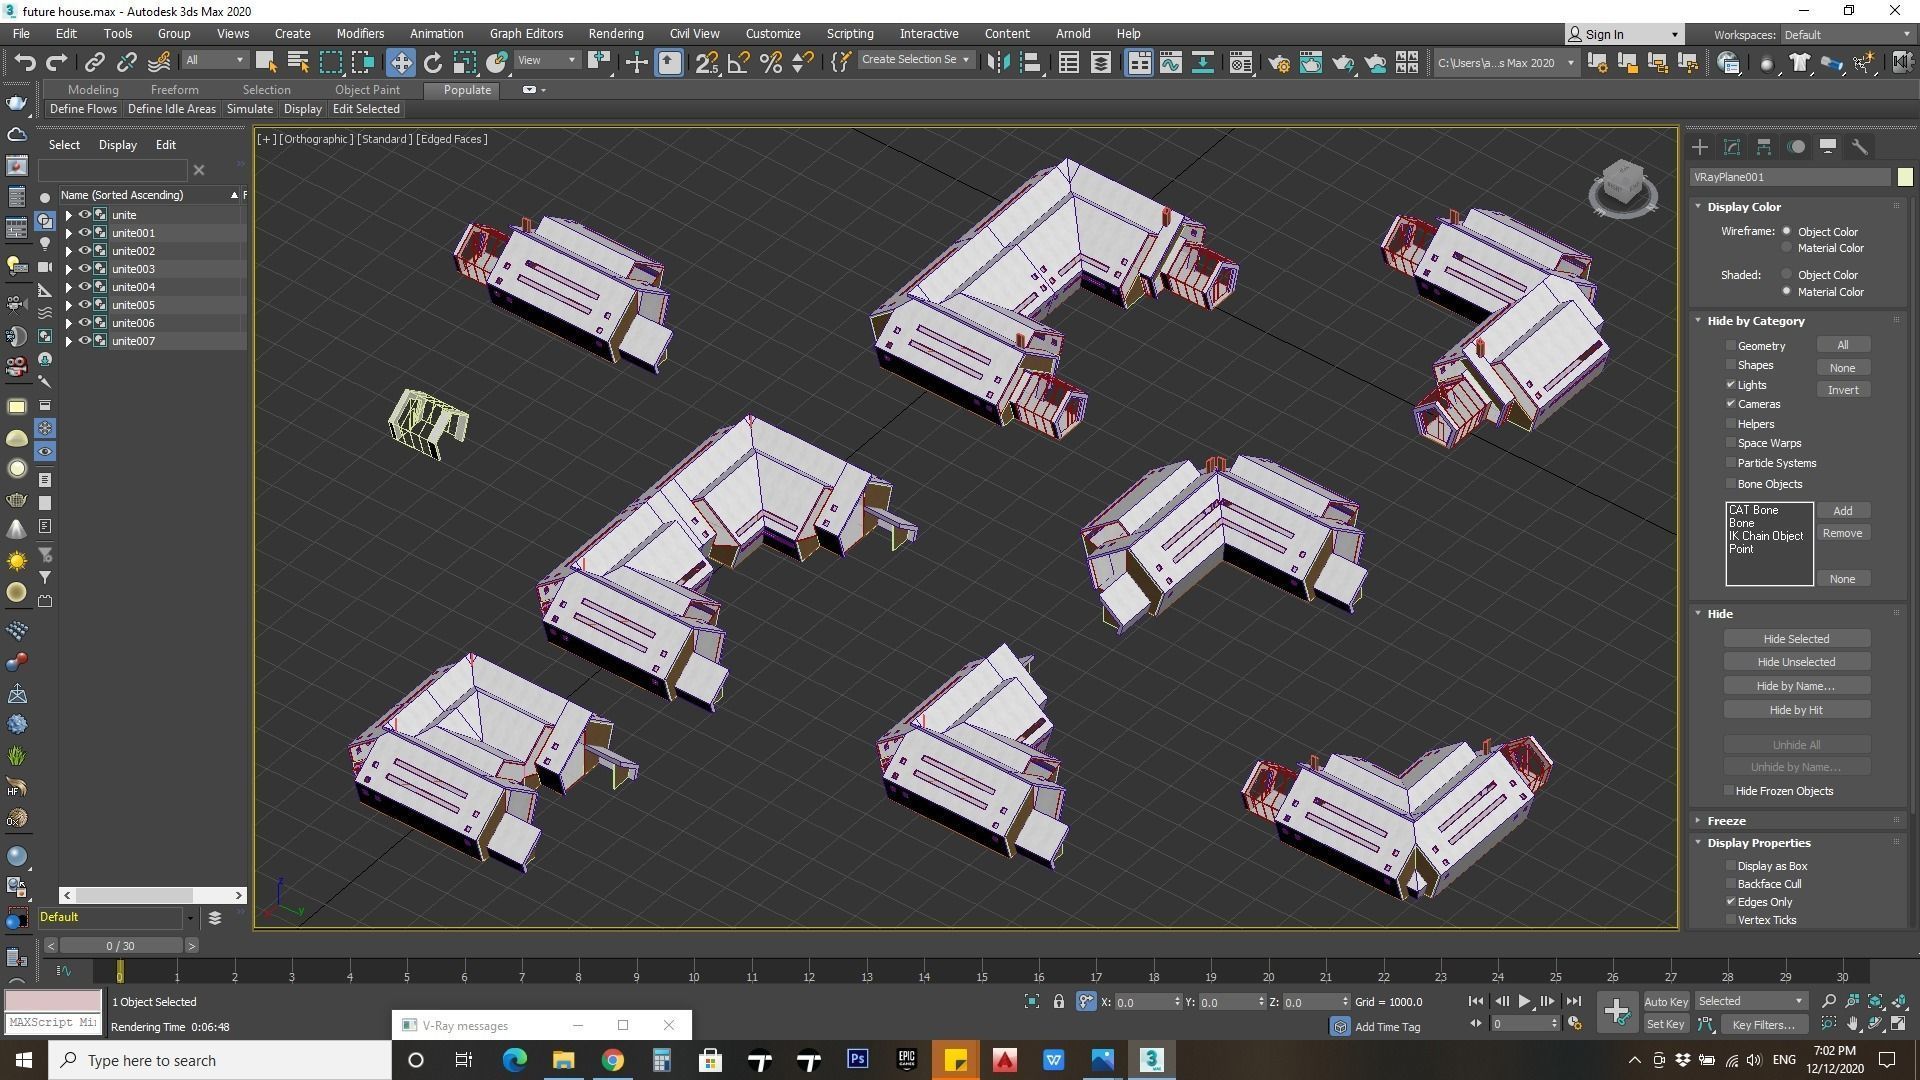Open the Hierarchy command panel tab

tap(1764, 147)
